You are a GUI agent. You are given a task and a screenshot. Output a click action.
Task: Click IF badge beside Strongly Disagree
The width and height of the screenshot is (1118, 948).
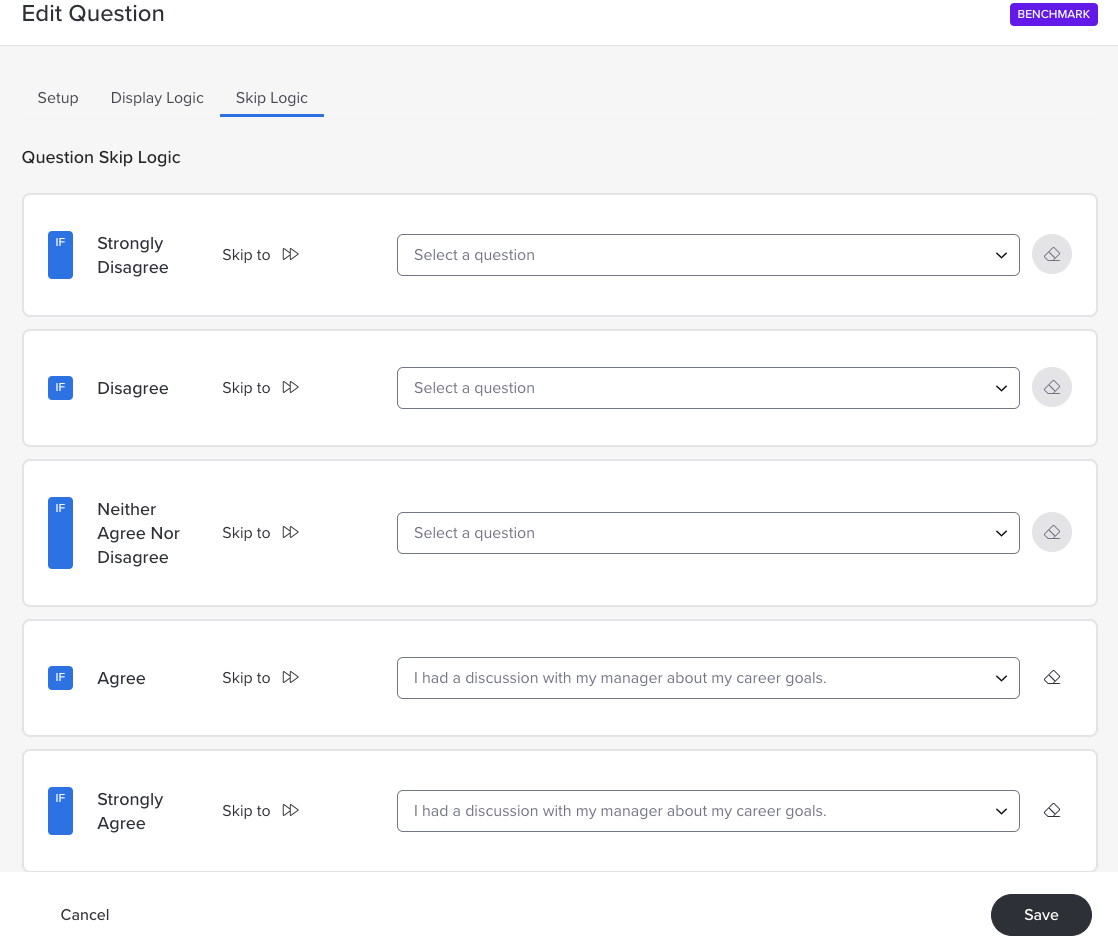click(x=61, y=254)
